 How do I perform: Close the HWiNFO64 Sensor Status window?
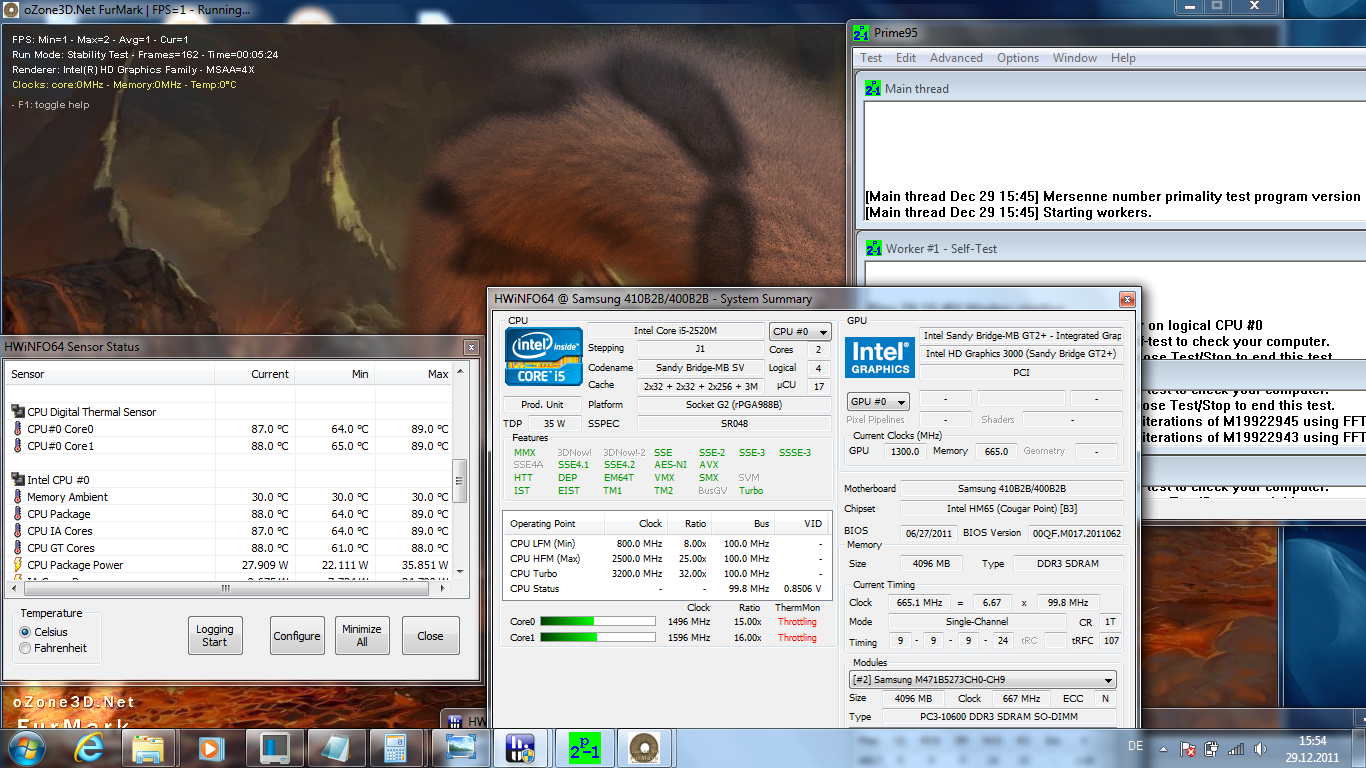(471, 347)
